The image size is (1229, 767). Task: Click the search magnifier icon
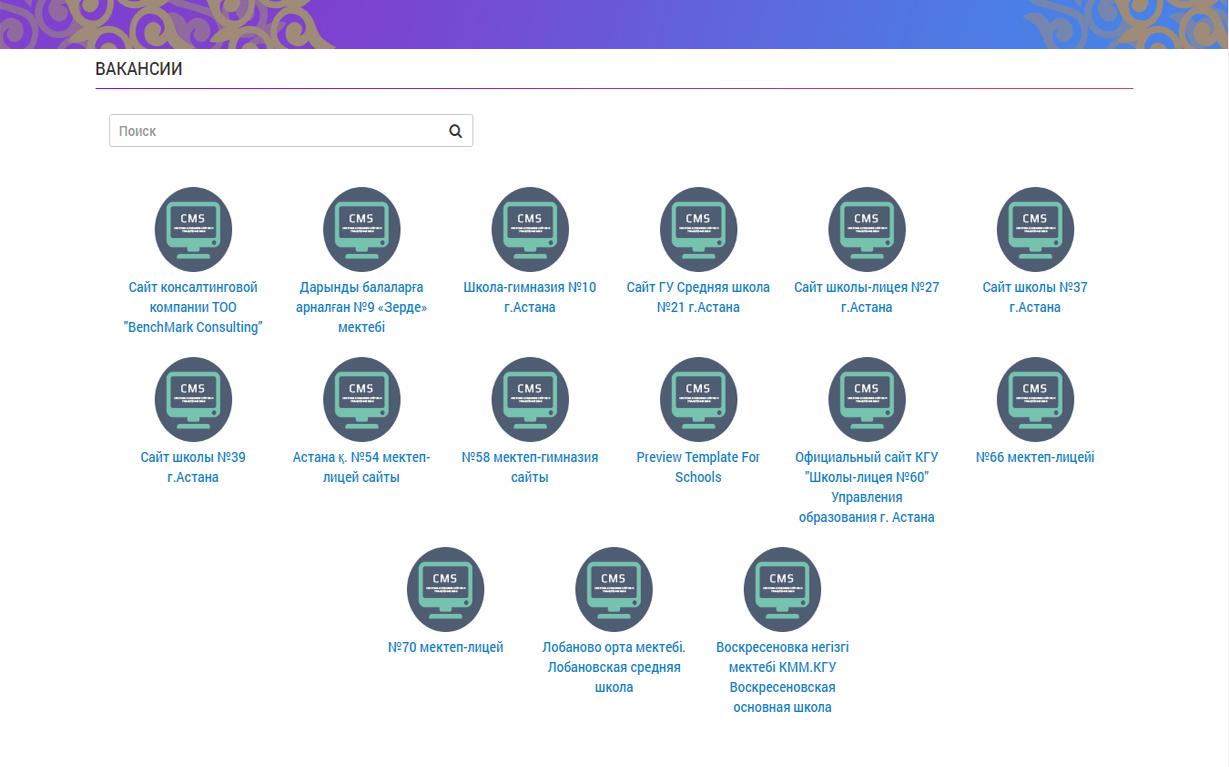tap(455, 131)
